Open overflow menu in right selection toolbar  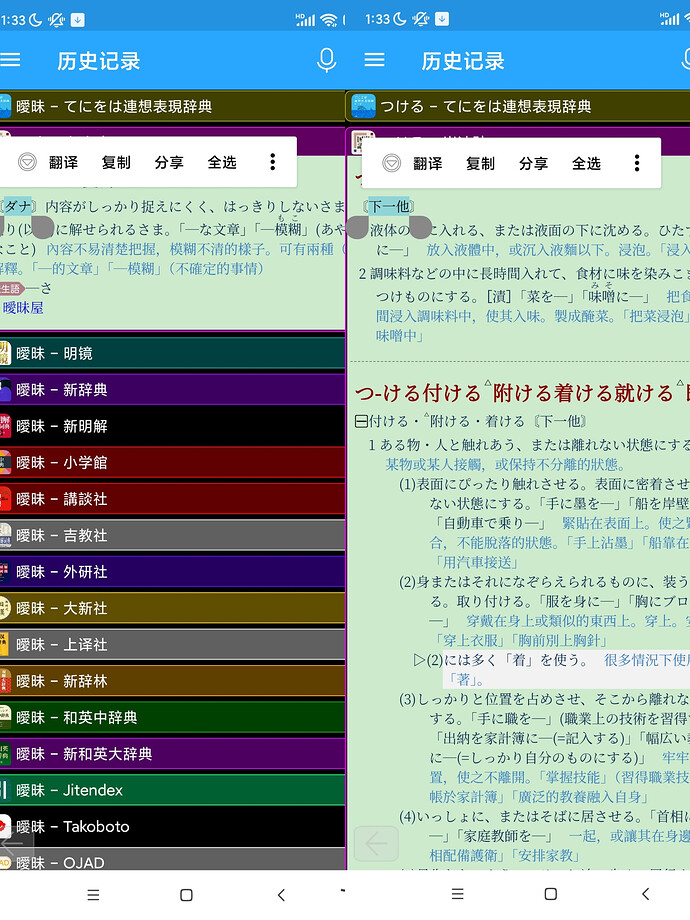click(x=637, y=163)
